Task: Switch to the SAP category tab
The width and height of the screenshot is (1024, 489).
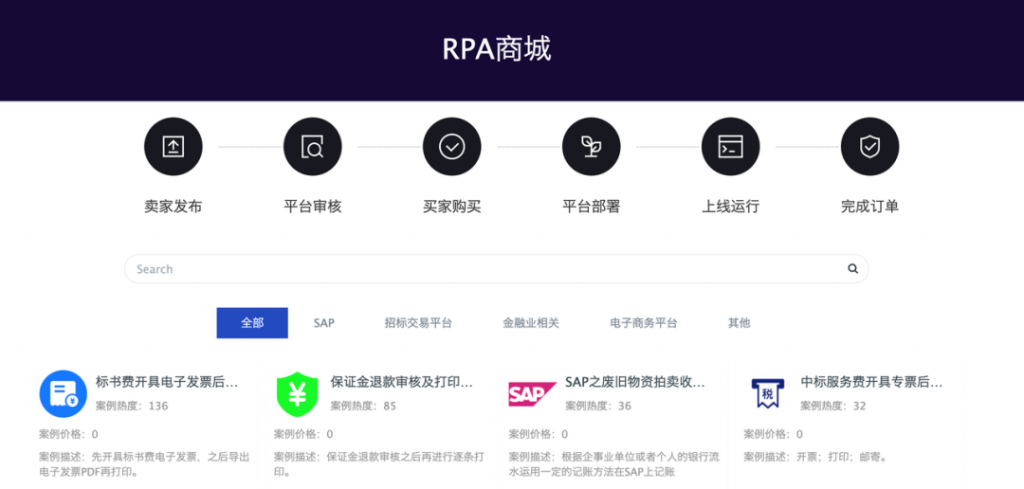Action: click(324, 323)
